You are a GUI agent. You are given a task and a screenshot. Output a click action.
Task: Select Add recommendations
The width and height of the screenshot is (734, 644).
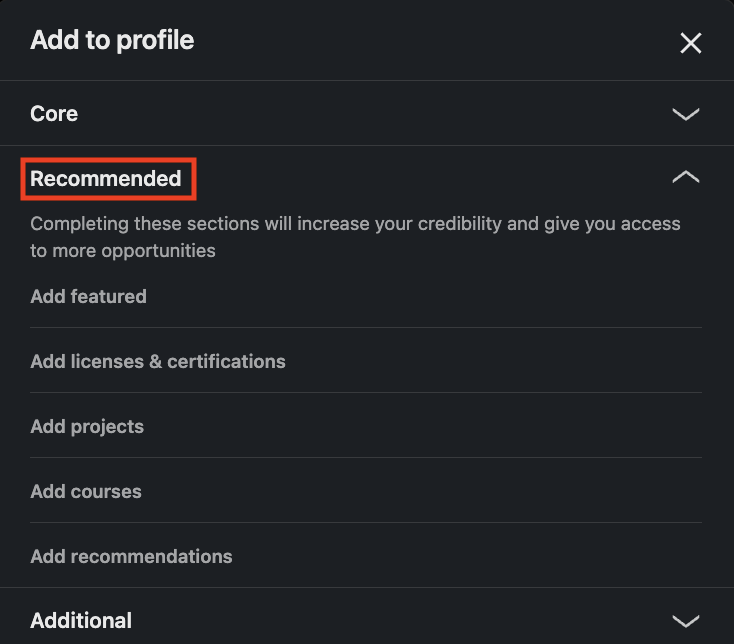[x=366, y=556]
